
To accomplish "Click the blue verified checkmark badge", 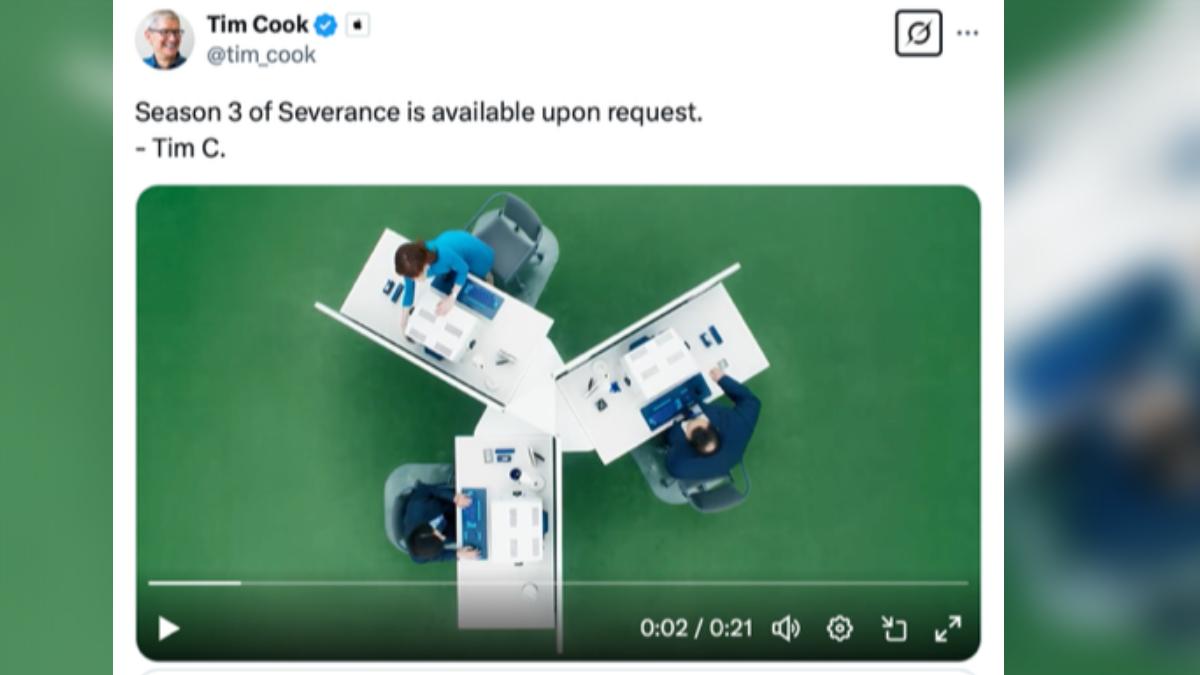I will (326, 25).
